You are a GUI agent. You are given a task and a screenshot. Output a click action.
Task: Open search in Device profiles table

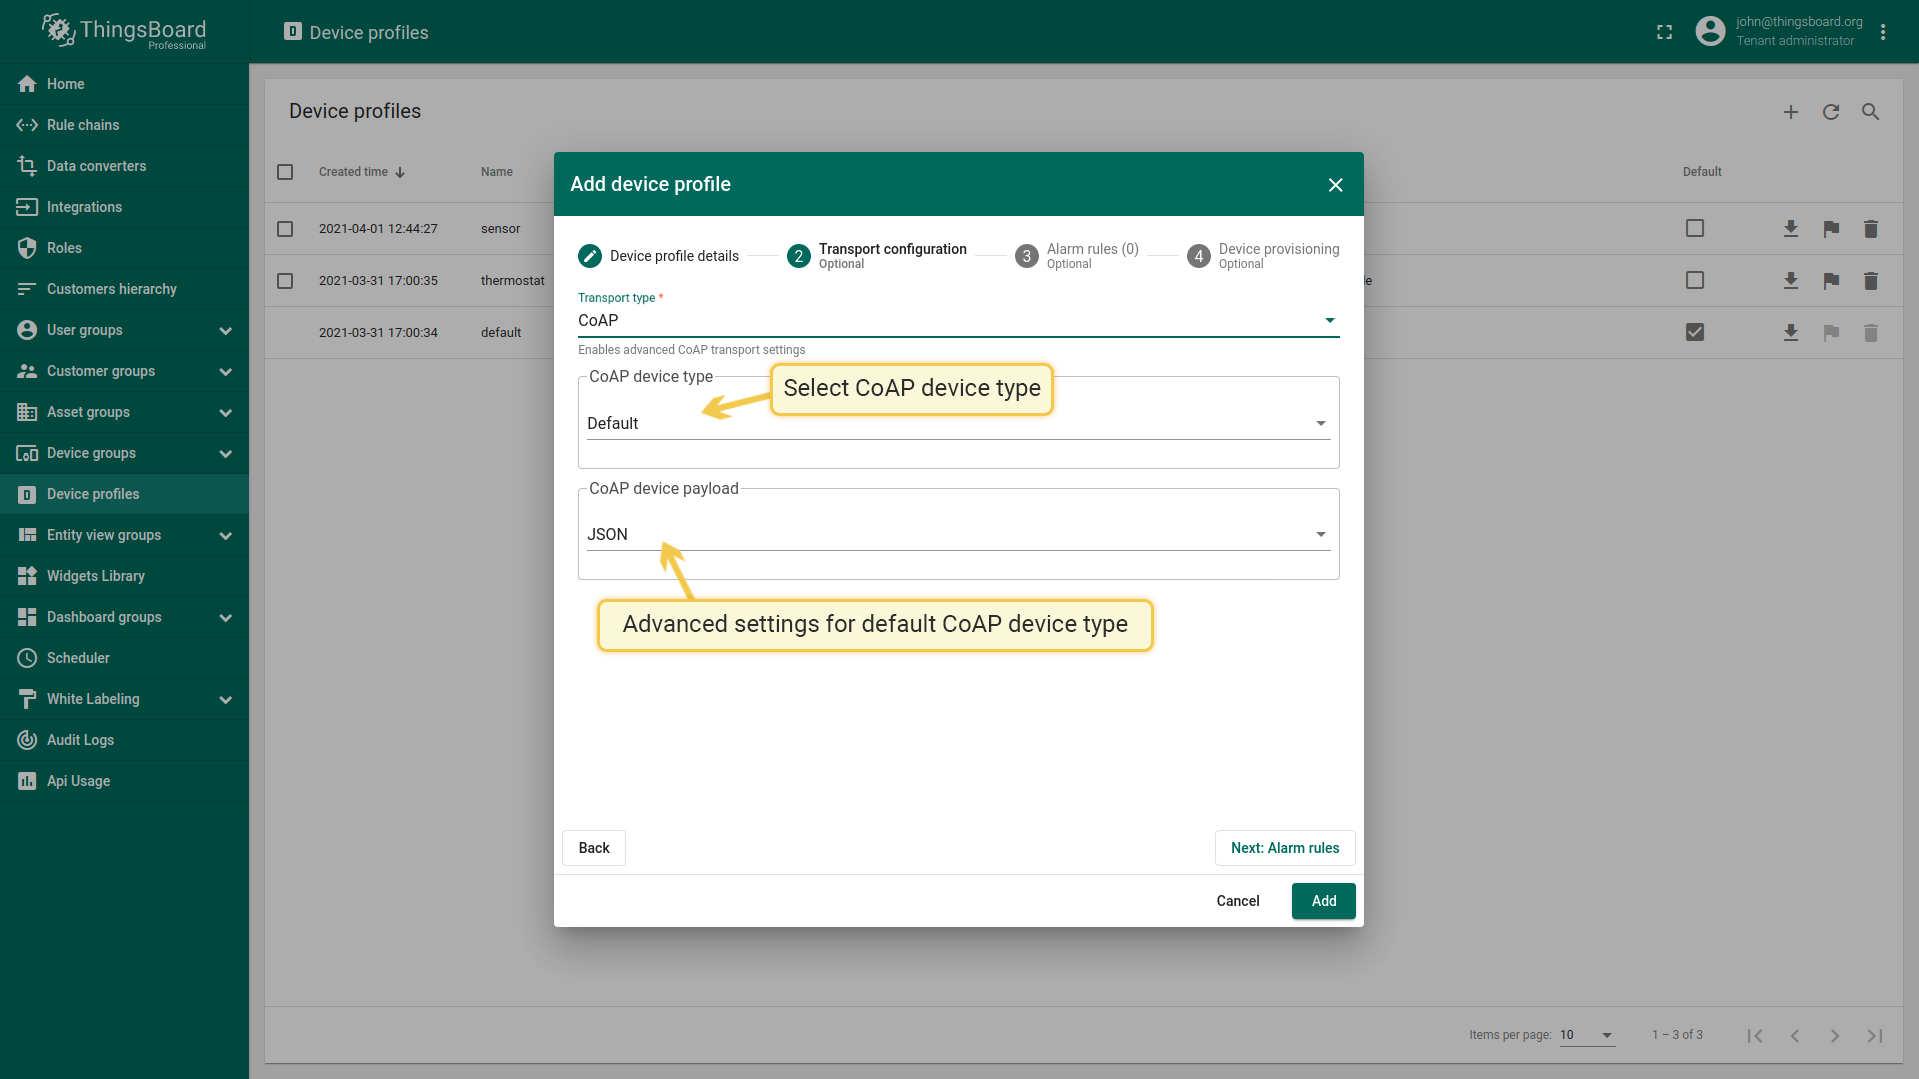pos(1871,112)
